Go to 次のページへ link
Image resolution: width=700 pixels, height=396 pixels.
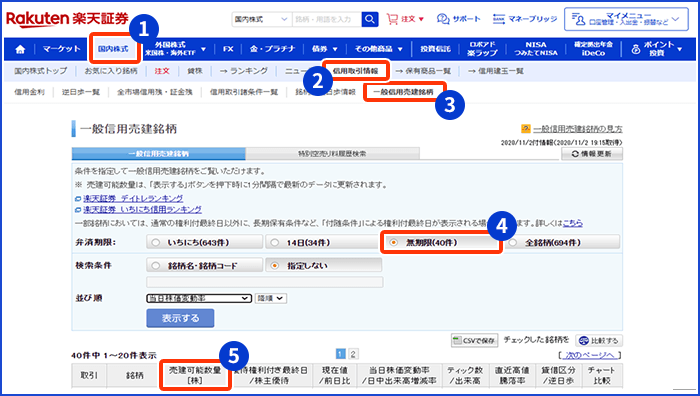pos(590,355)
